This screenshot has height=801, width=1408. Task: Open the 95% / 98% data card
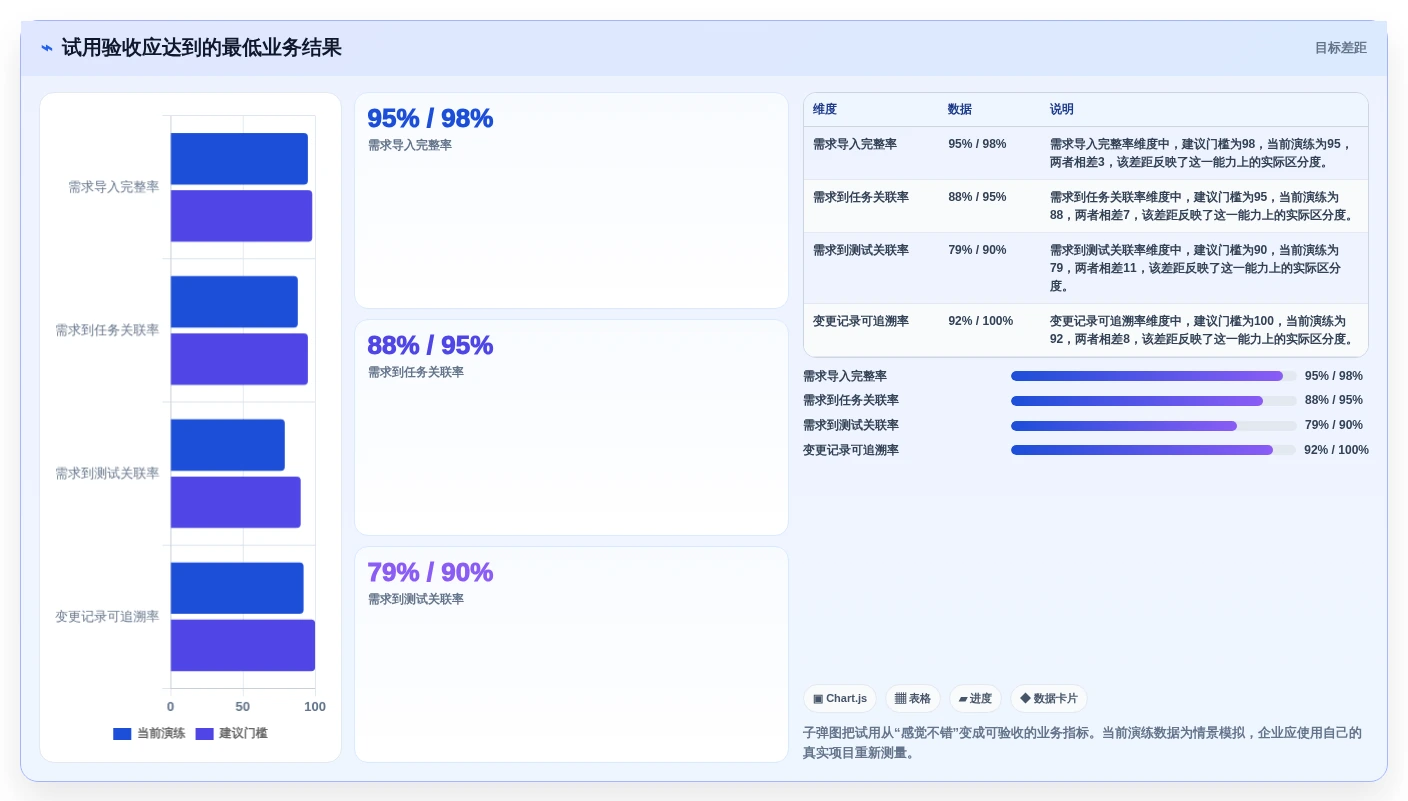point(571,201)
